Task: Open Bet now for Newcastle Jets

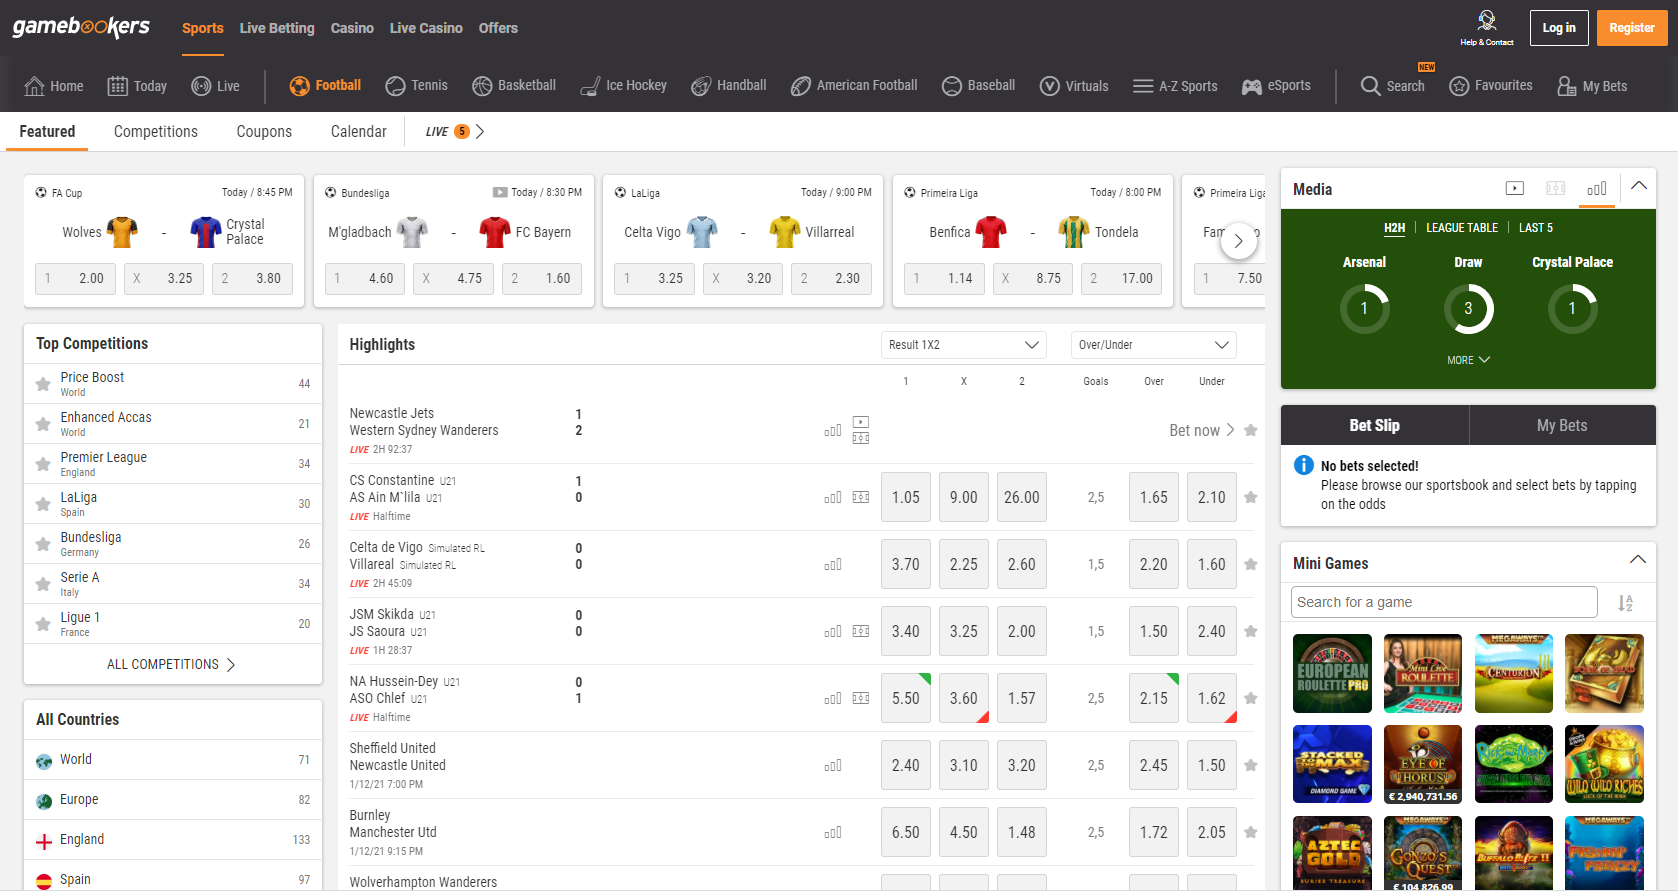Action: click(1201, 430)
